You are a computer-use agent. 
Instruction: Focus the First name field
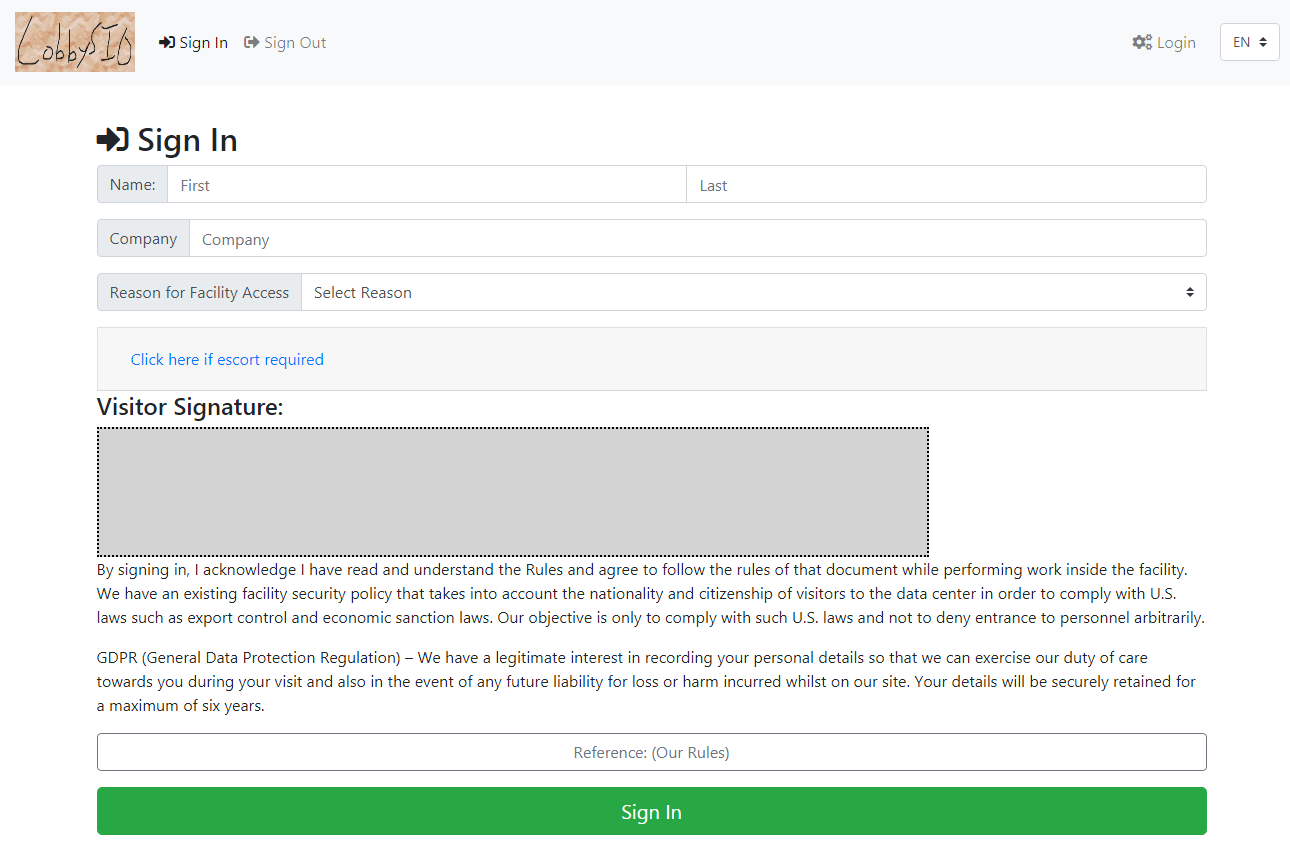tap(426, 185)
